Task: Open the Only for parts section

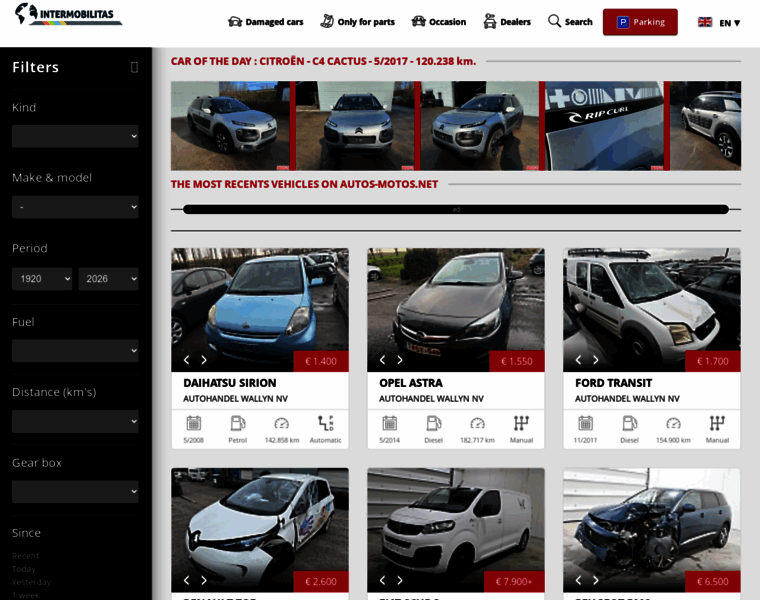Action: click(358, 22)
